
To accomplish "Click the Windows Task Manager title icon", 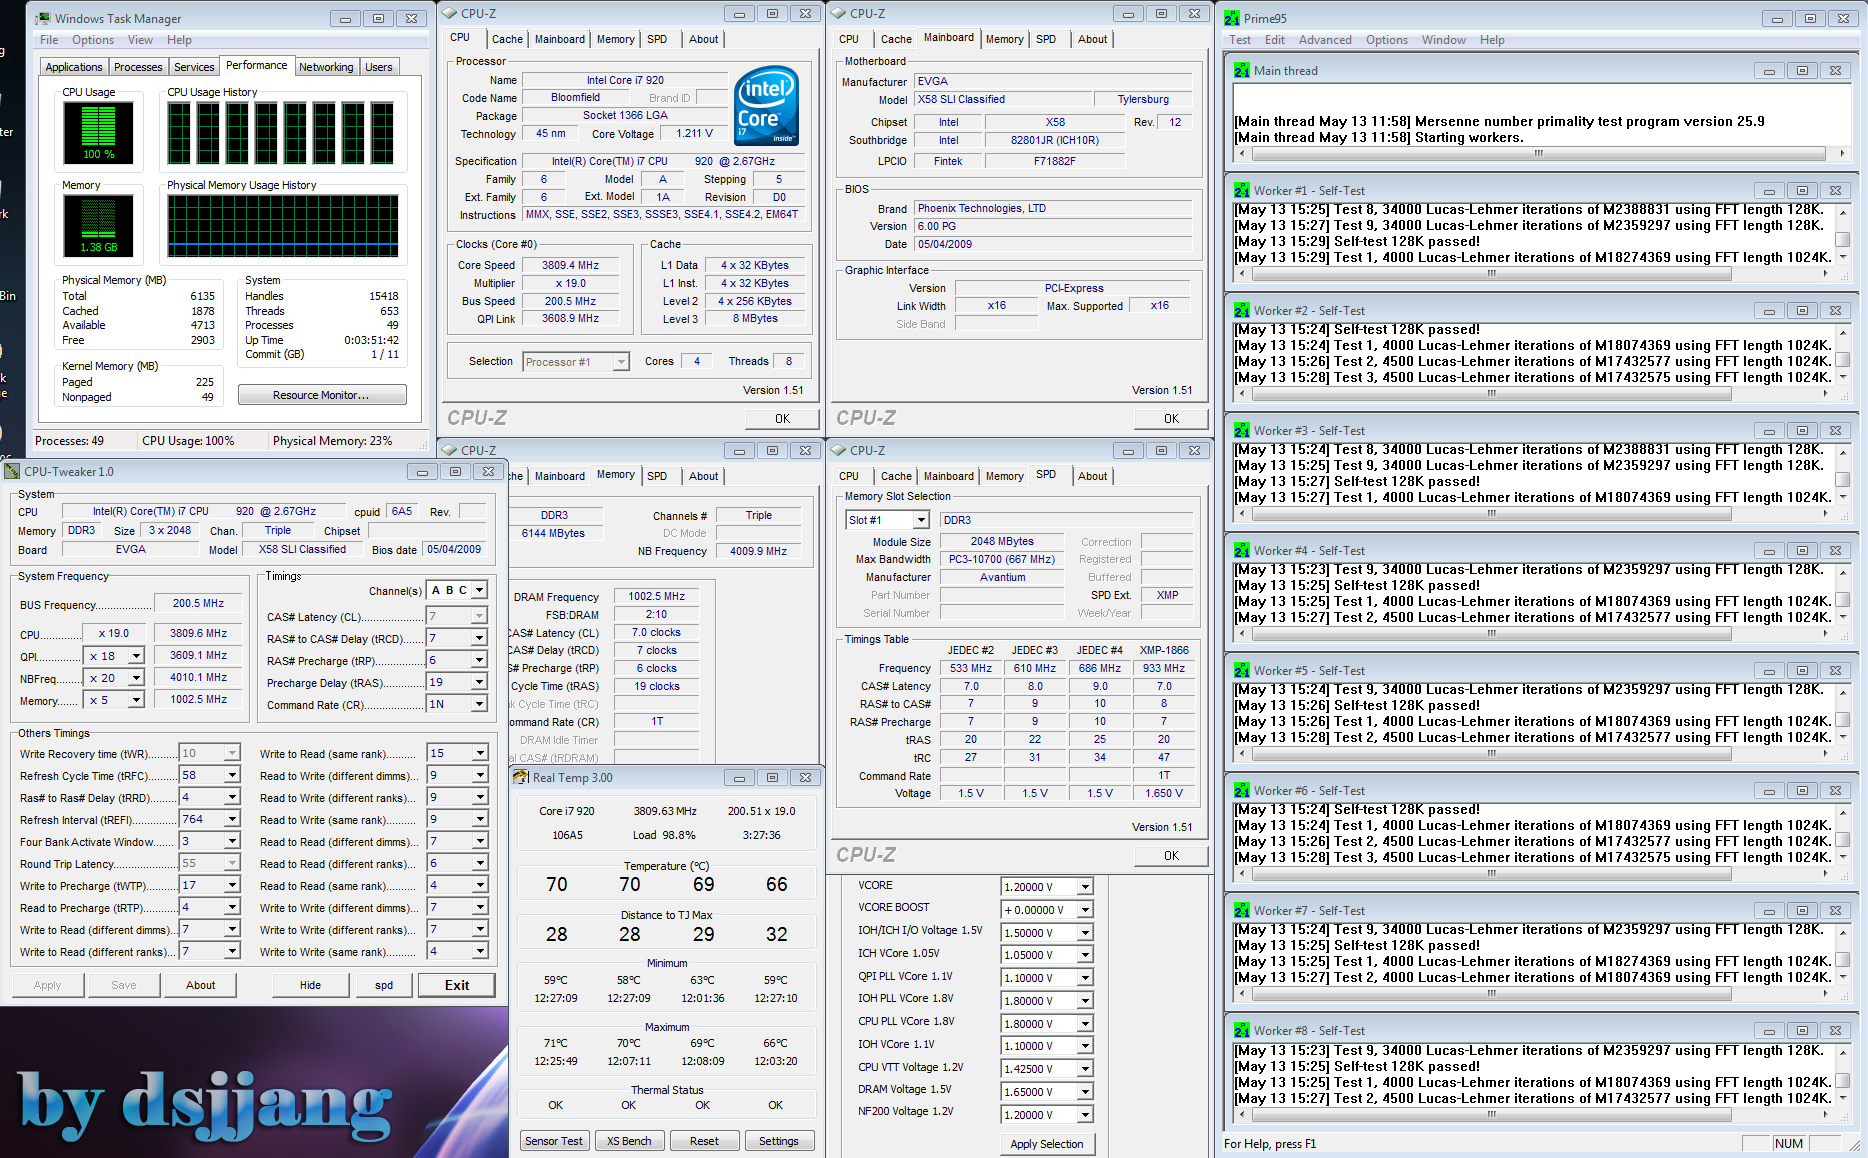I will pyautogui.click(x=43, y=18).
